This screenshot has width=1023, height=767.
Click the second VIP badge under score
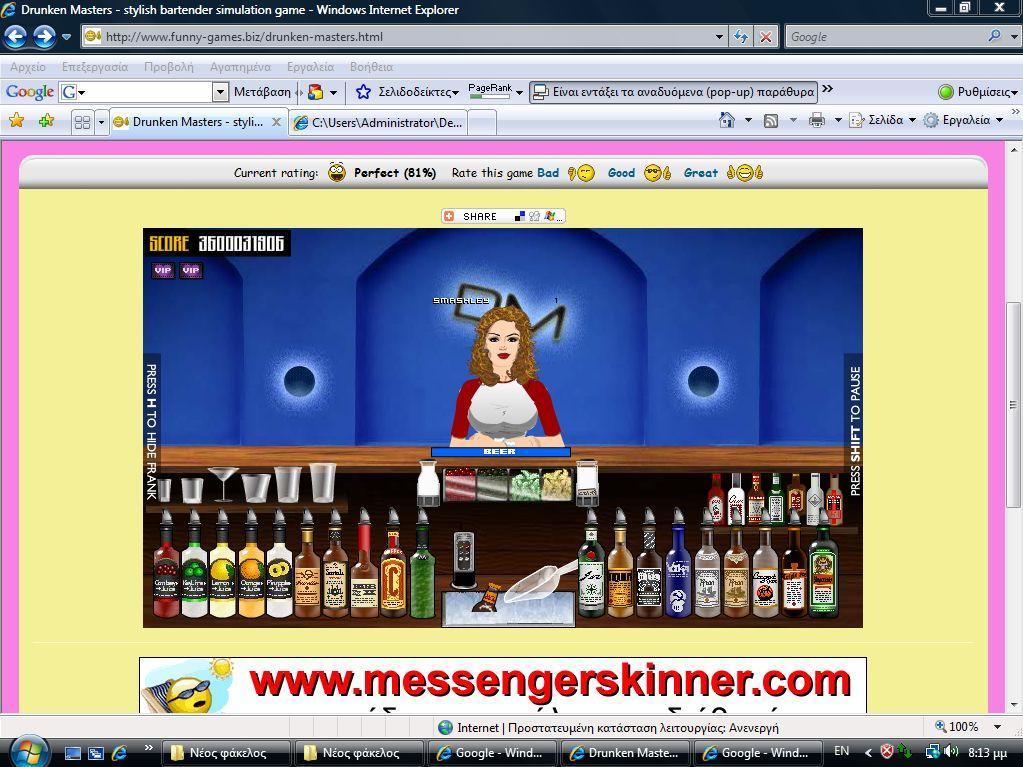pos(191,270)
